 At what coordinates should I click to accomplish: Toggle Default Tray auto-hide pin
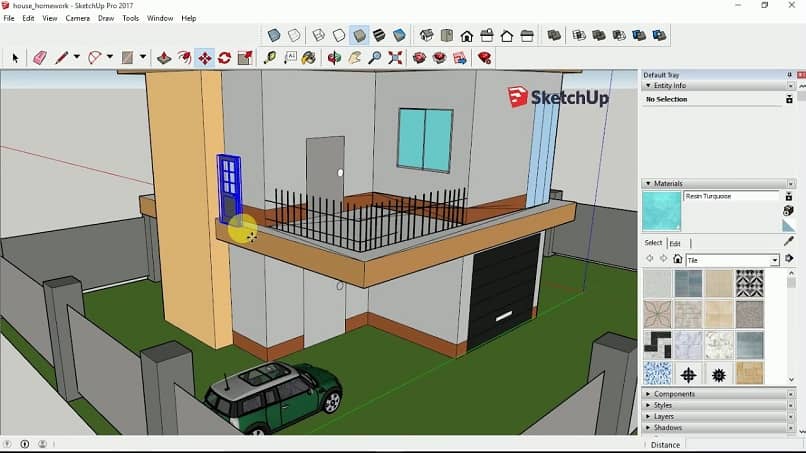click(790, 75)
